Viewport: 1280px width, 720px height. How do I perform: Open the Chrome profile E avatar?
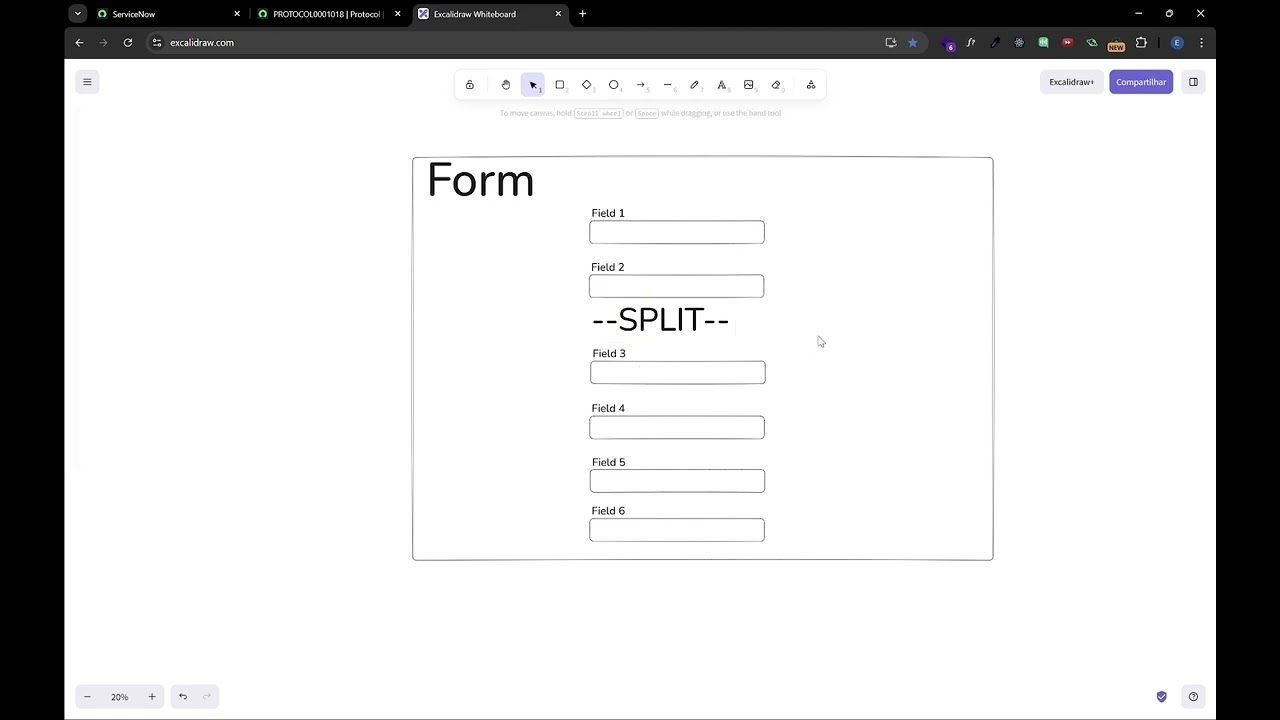tap(1177, 43)
